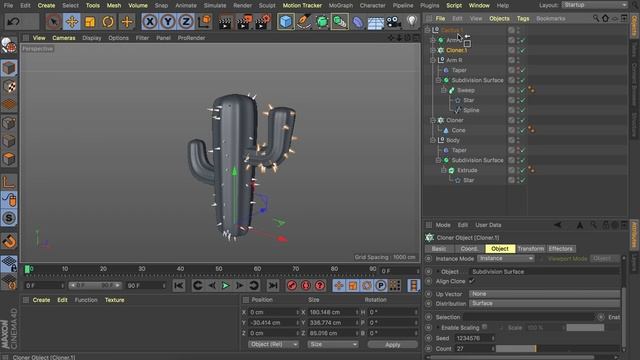640x360 pixels.
Task: Switch to the Basic tab
Action: point(439,249)
